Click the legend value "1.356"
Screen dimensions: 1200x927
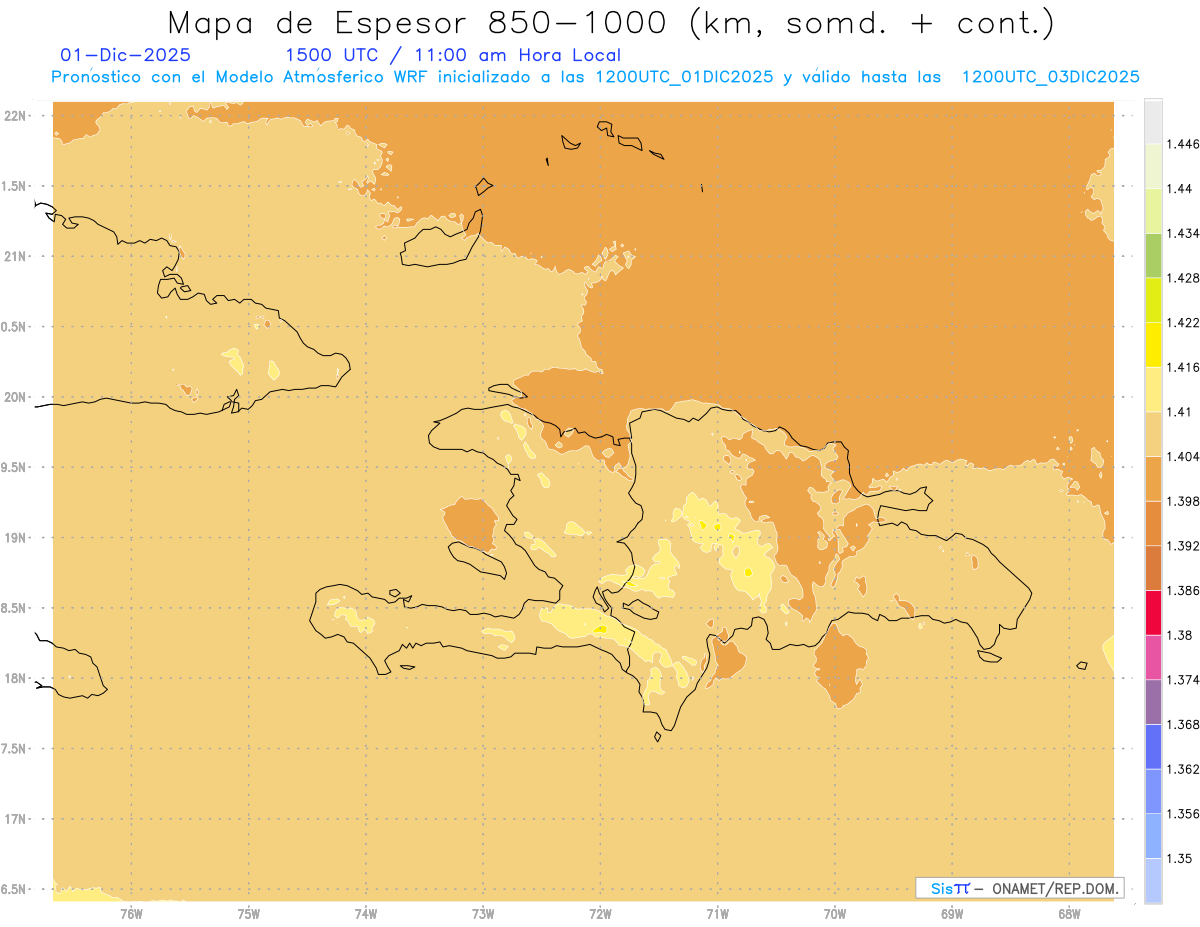coord(1183,814)
